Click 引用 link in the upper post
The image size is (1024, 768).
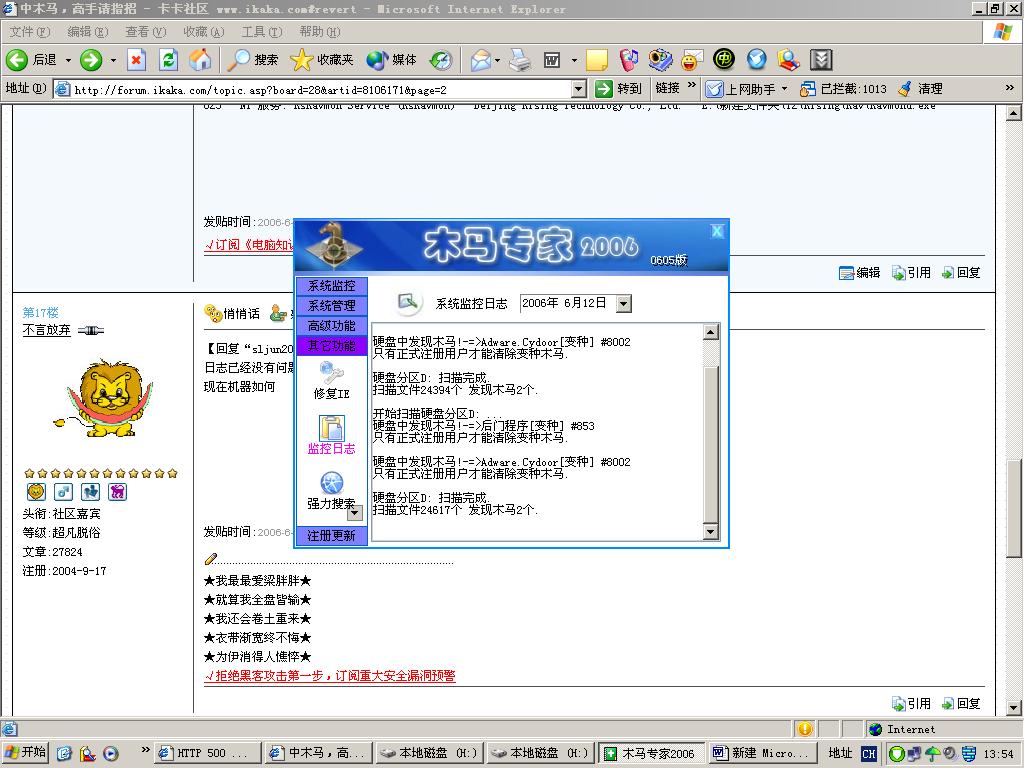(912, 273)
